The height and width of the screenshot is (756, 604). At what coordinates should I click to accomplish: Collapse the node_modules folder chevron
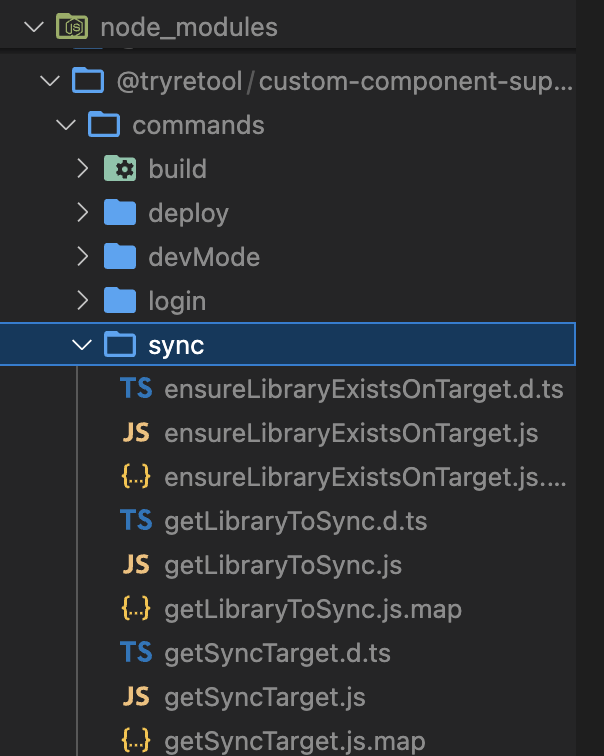(34, 27)
